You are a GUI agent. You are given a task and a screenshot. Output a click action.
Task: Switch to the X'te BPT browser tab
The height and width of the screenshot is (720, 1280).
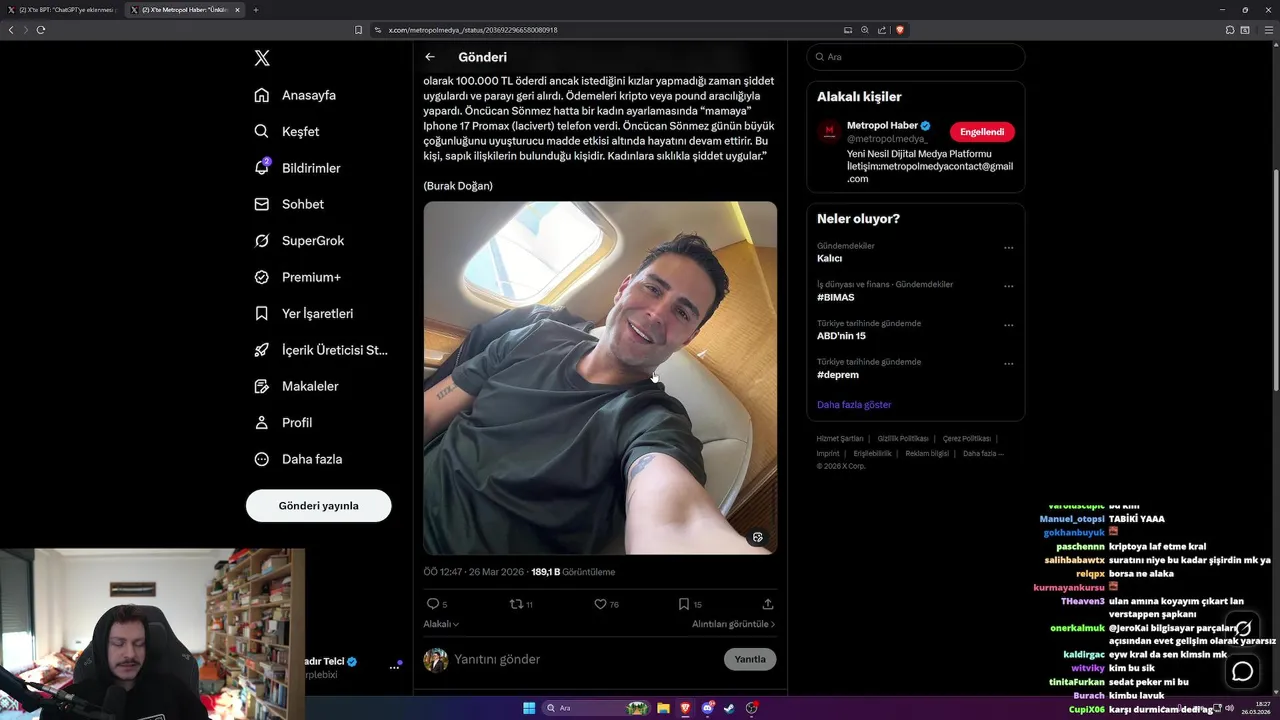click(62, 10)
